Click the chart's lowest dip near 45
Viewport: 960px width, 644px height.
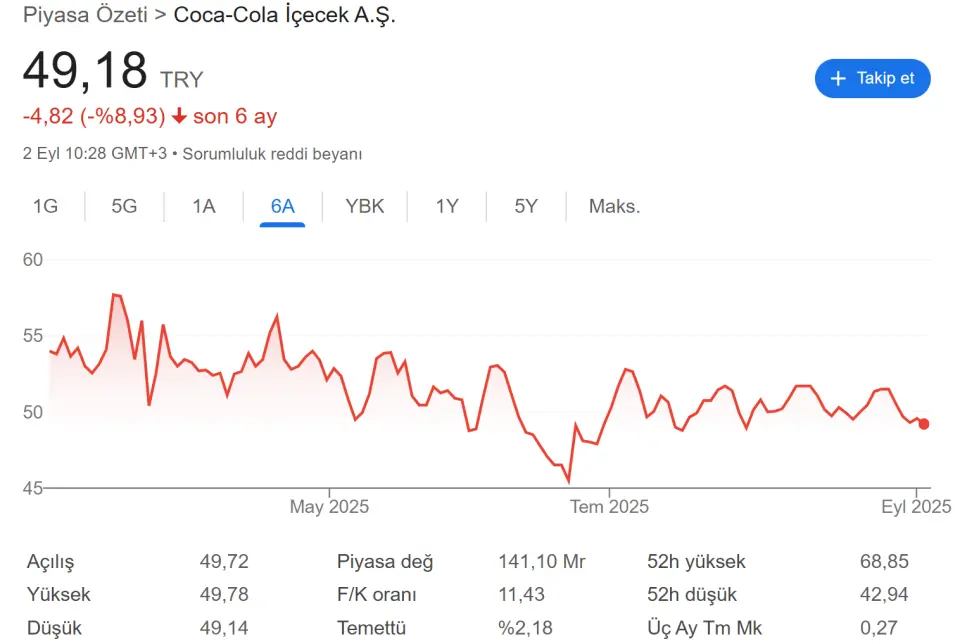tap(569, 482)
